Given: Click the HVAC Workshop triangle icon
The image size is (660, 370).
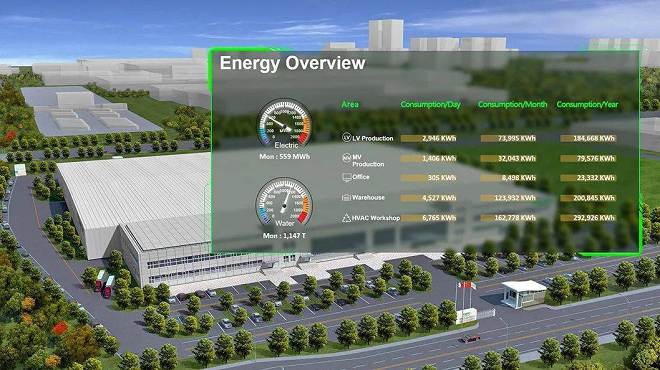Looking at the screenshot, I should click(346, 218).
